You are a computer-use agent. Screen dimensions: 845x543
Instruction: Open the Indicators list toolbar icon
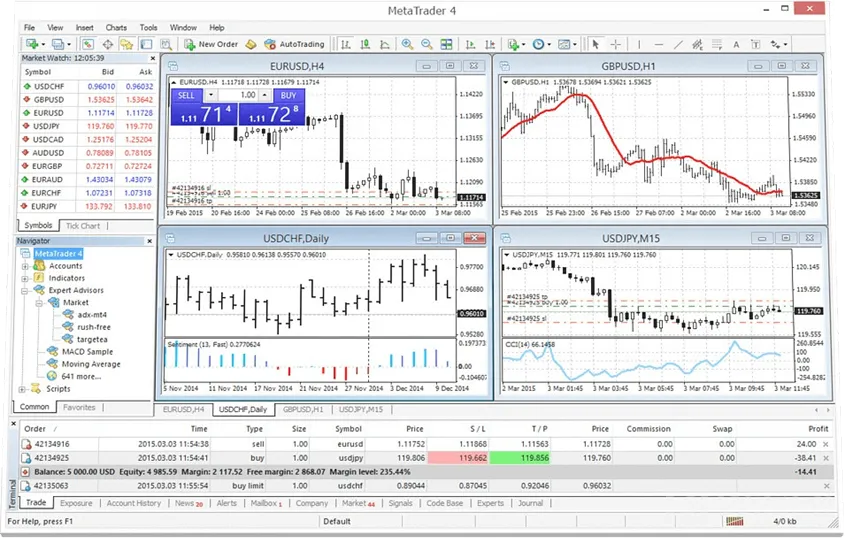click(x=513, y=44)
